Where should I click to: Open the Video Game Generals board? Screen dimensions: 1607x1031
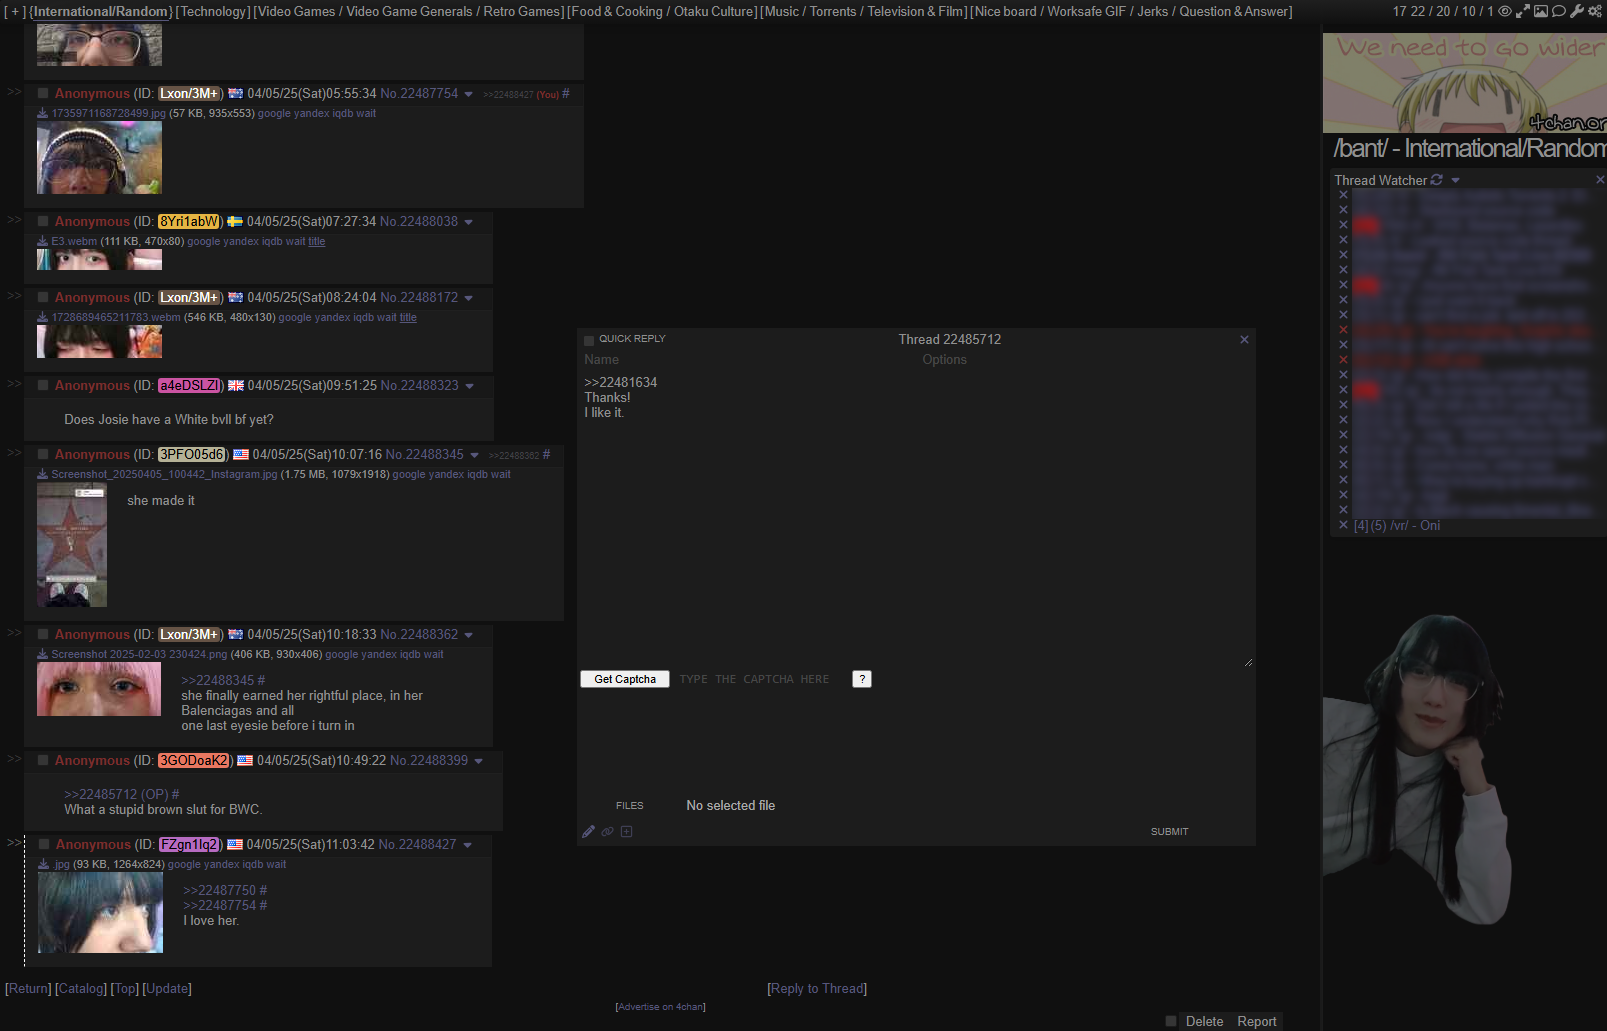tap(409, 11)
